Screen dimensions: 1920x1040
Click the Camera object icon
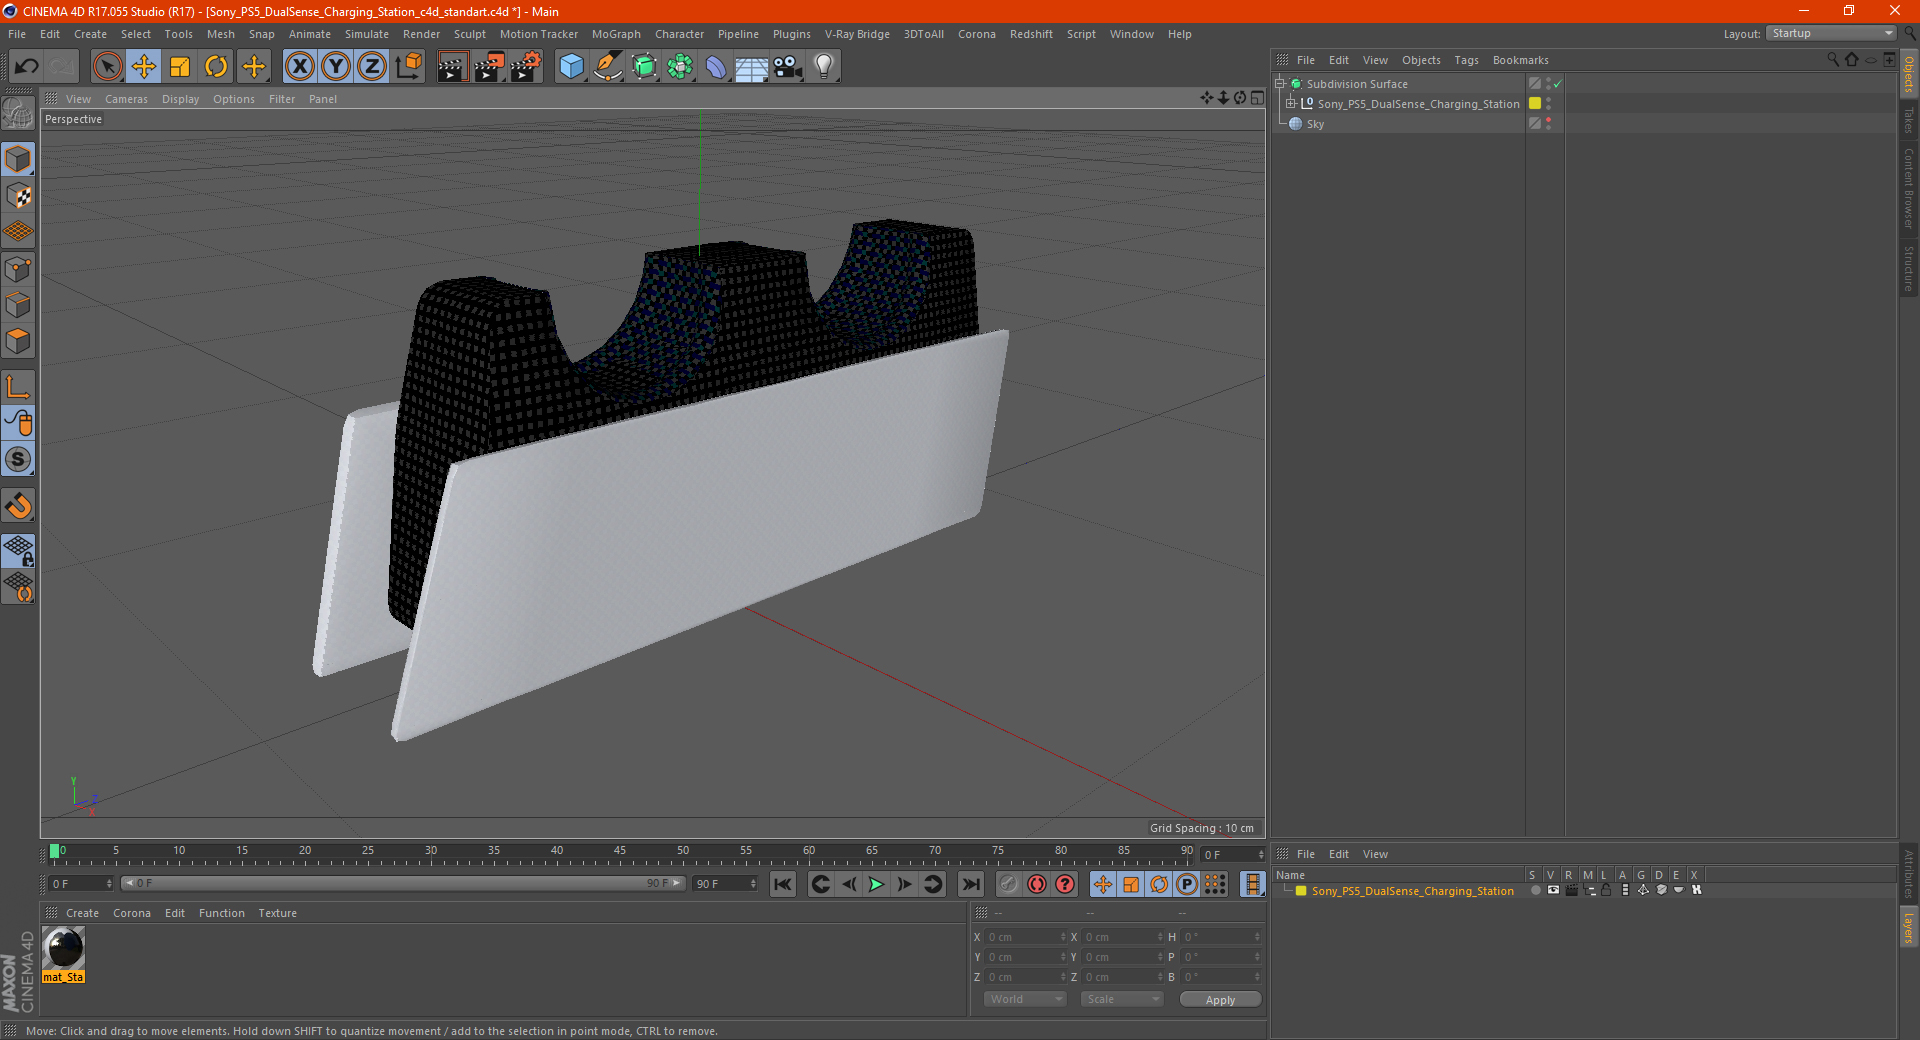tap(788, 67)
